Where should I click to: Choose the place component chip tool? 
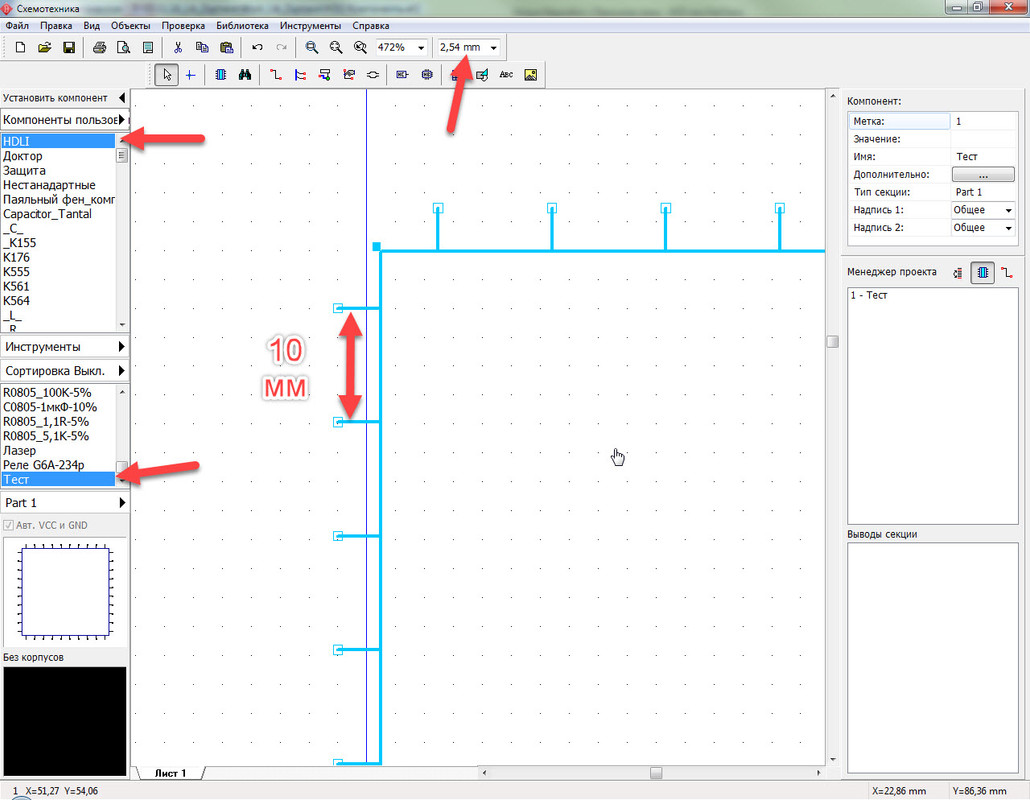click(221, 75)
